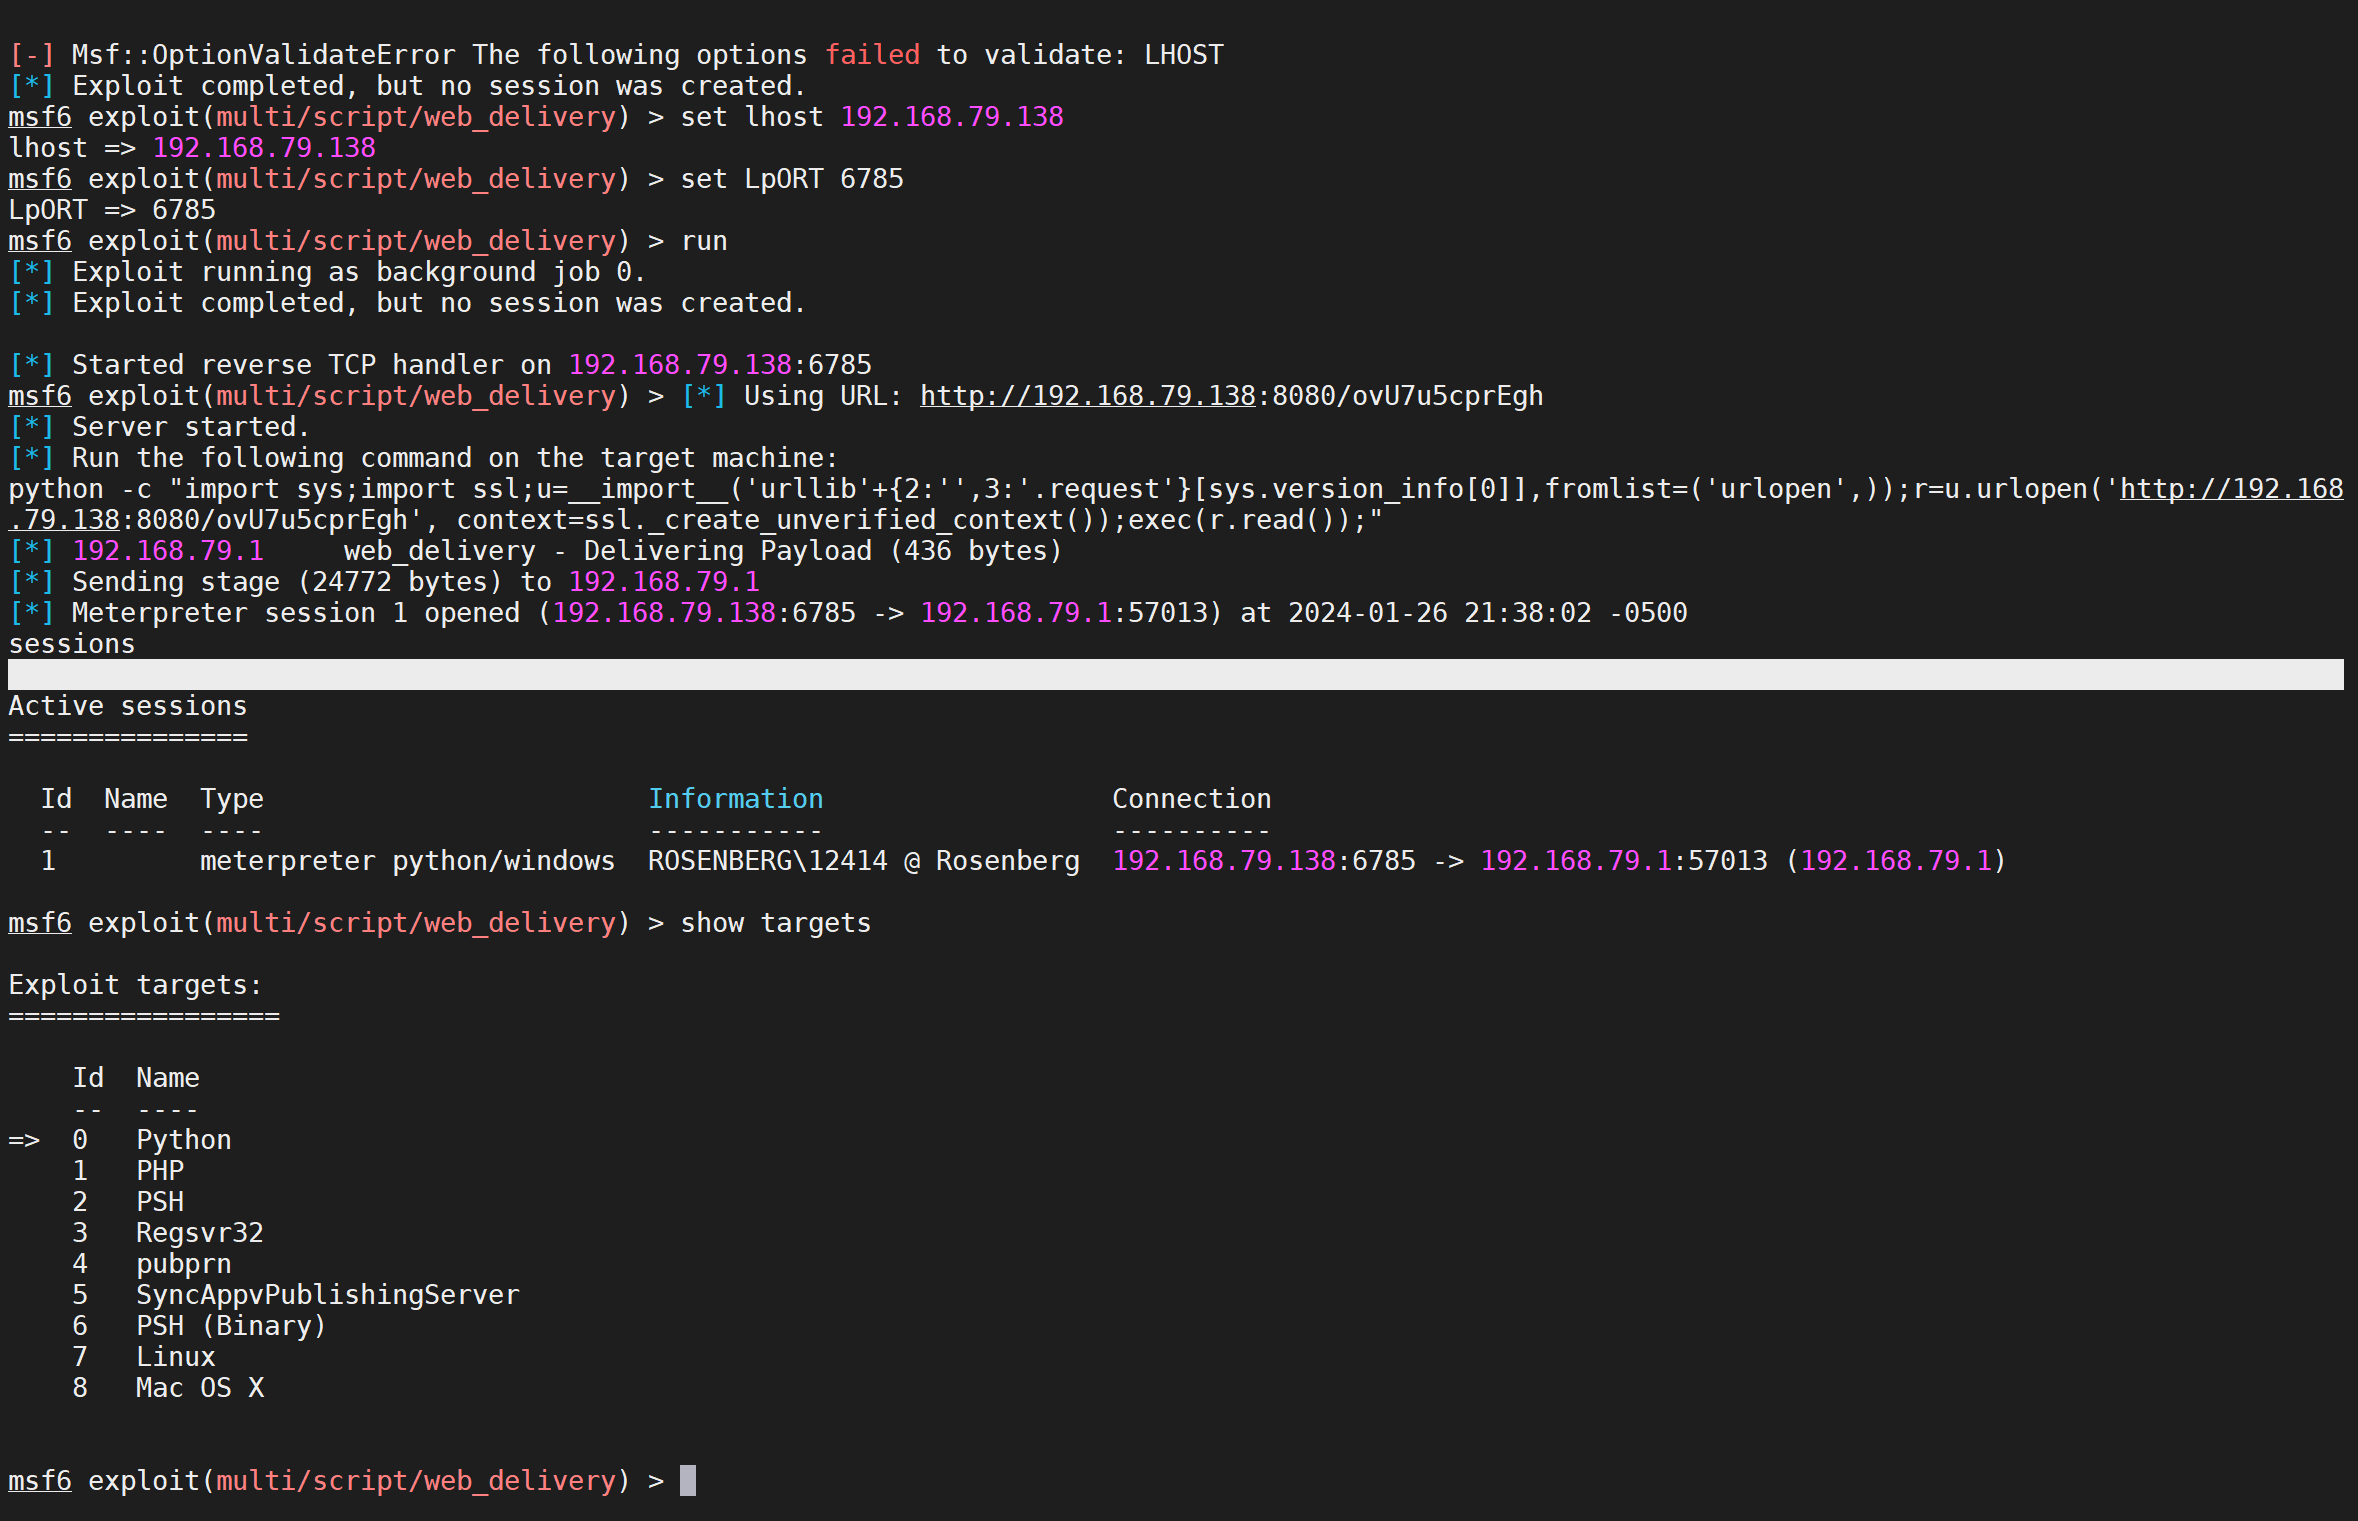2358x1521 pixels.
Task: Click the red 'failed' word in error
Action: (x=872, y=55)
